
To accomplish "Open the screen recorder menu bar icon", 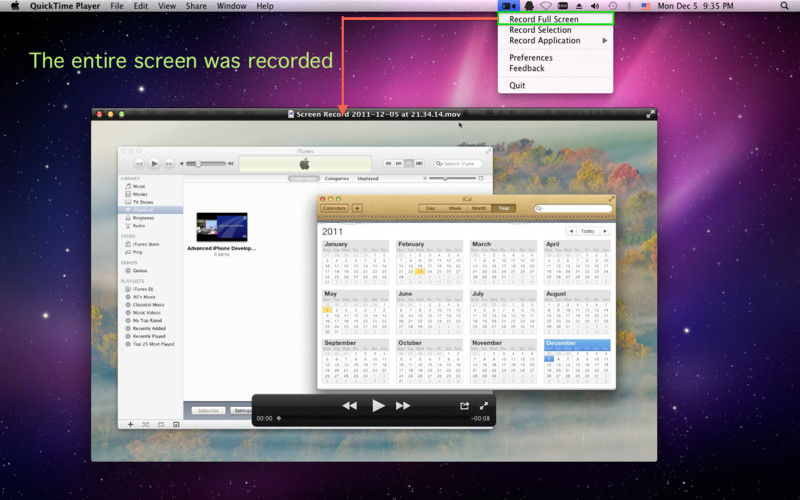I will click(x=508, y=6).
